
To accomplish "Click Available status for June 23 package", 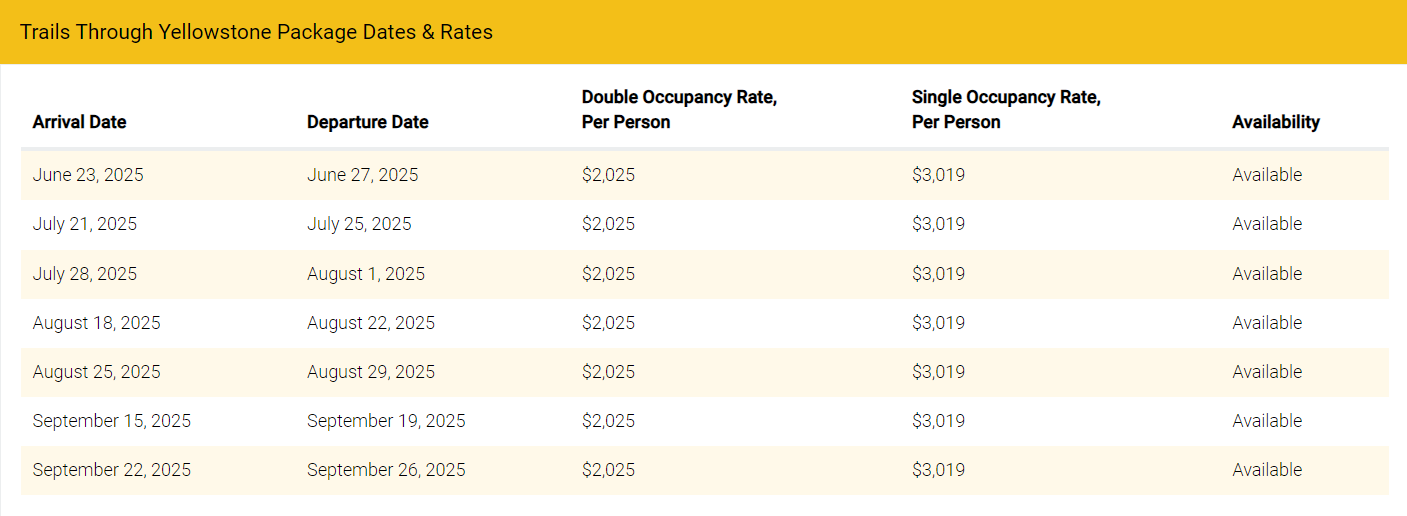I will click(1267, 175).
